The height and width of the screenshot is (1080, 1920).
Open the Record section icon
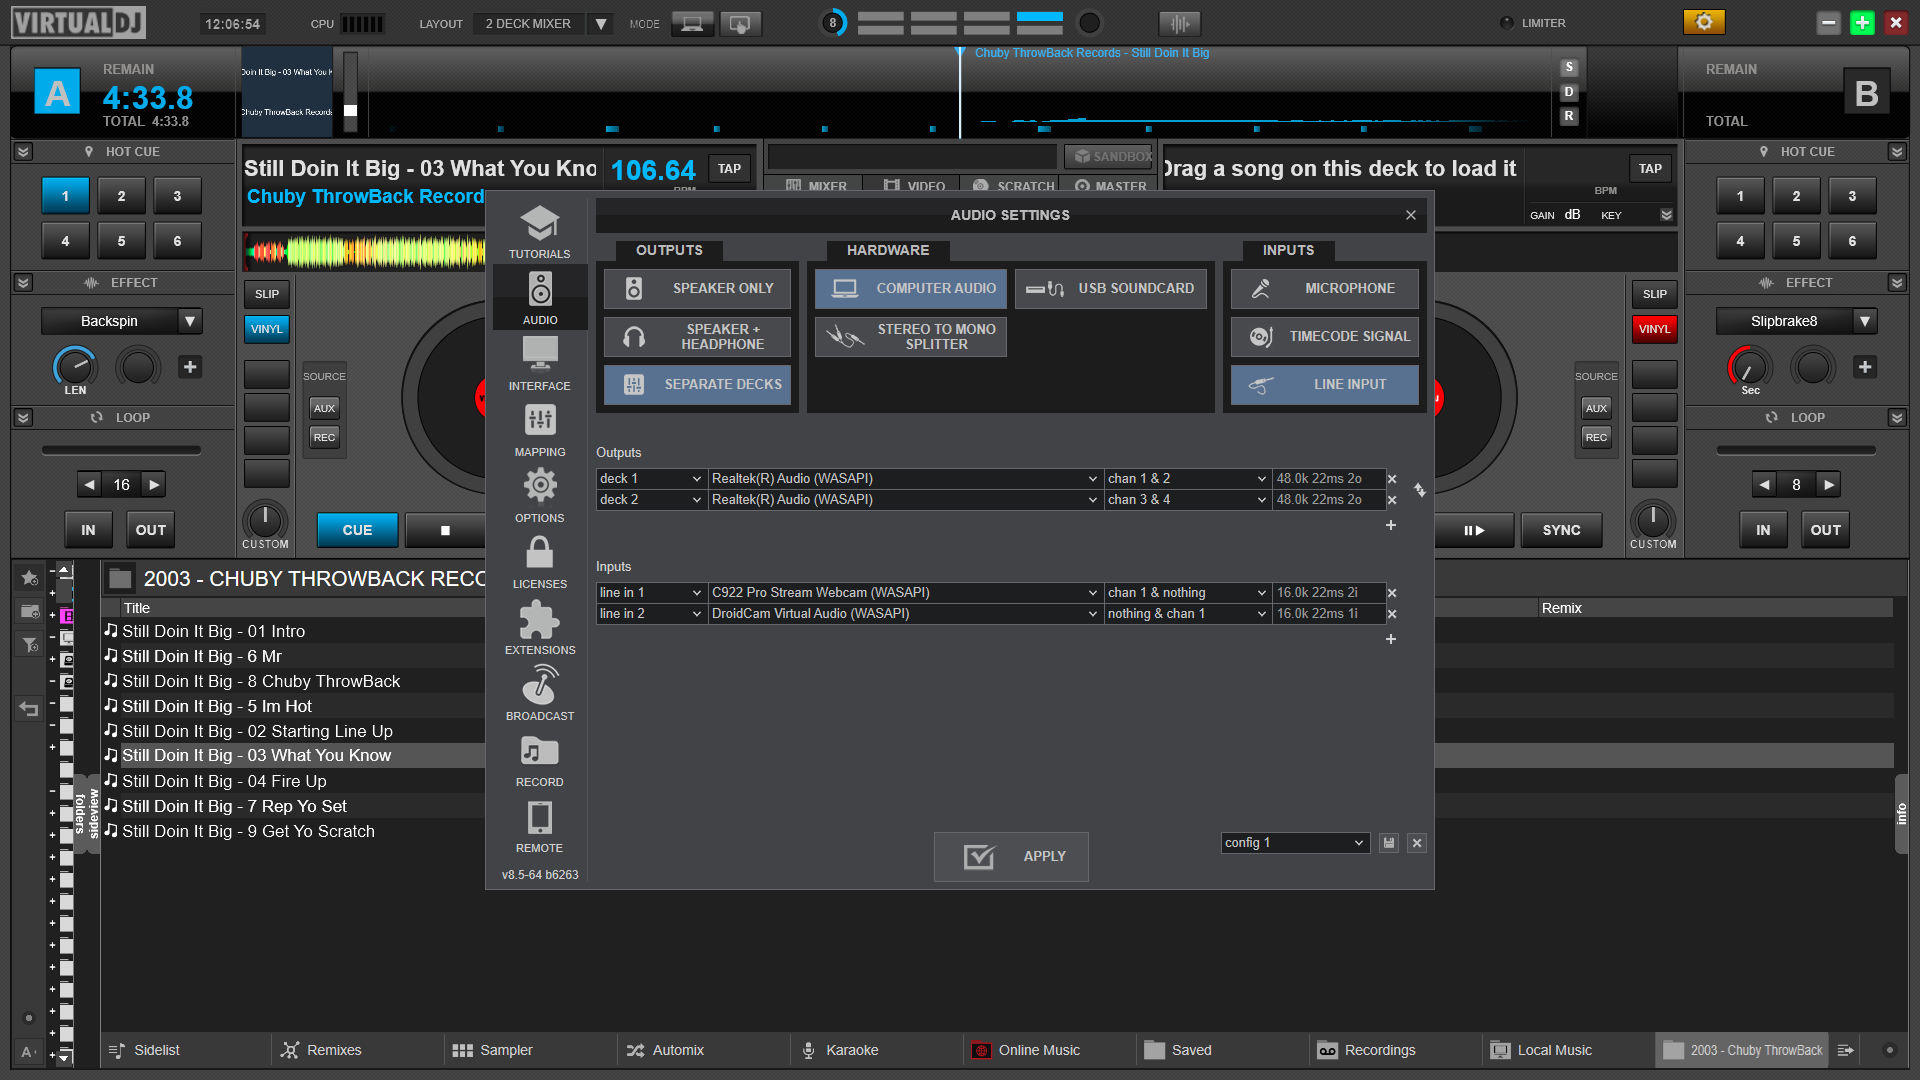click(539, 759)
